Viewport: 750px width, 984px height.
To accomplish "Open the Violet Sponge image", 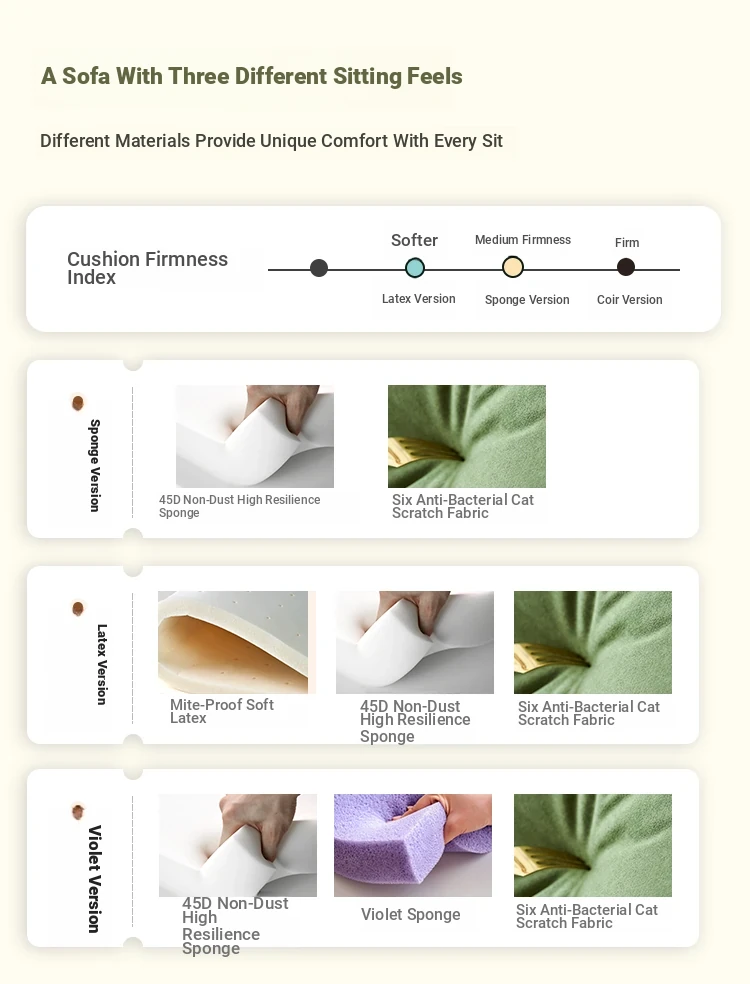I will tap(413, 845).
